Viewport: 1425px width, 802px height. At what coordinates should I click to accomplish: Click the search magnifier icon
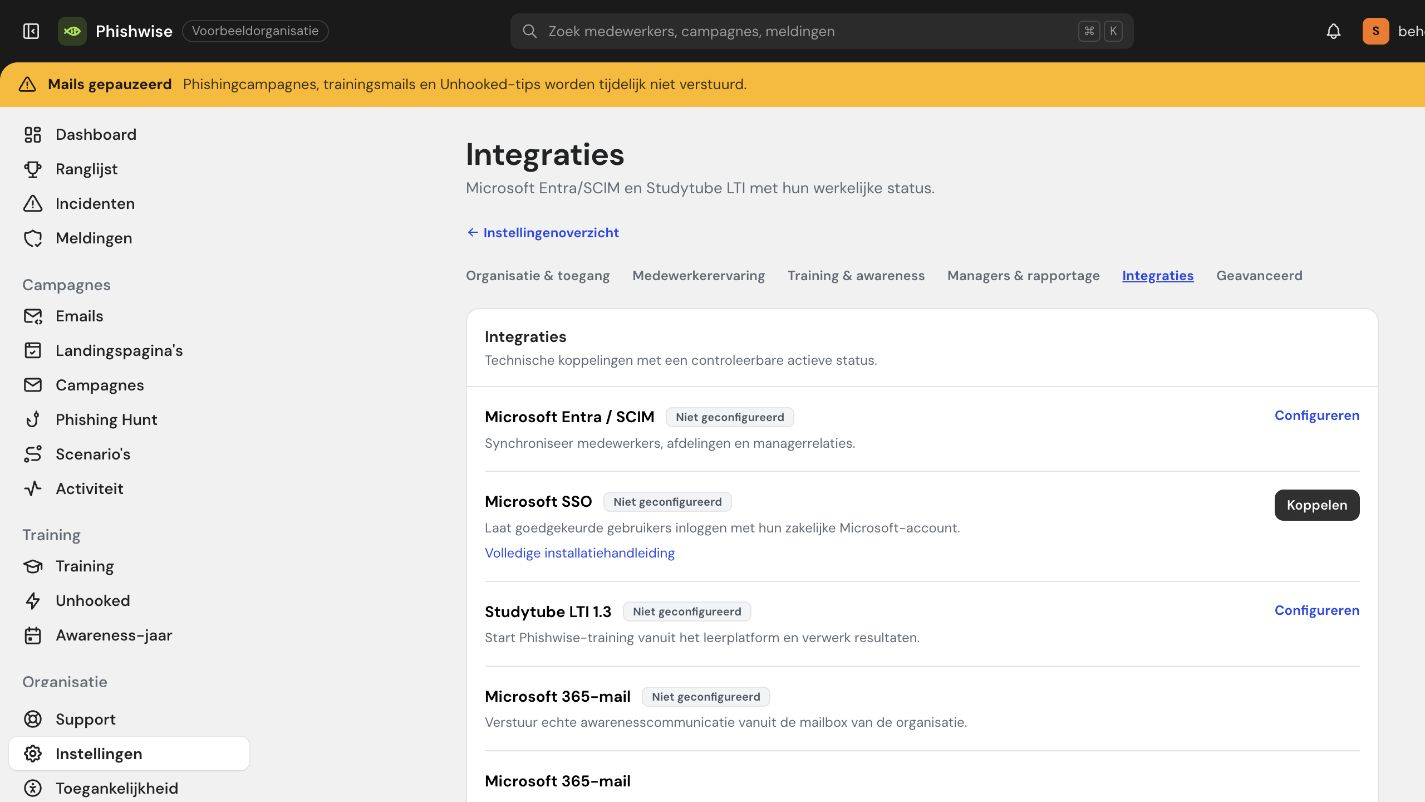(530, 31)
